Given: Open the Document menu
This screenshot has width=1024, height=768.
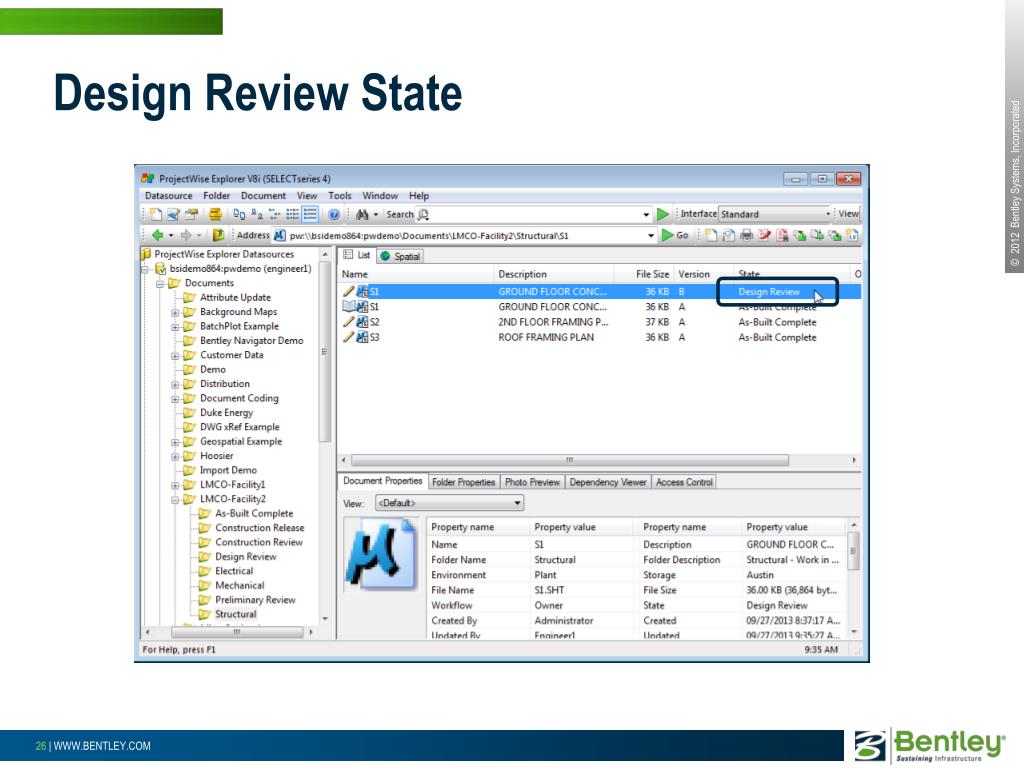Looking at the screenshot, I should pos(263,195).
